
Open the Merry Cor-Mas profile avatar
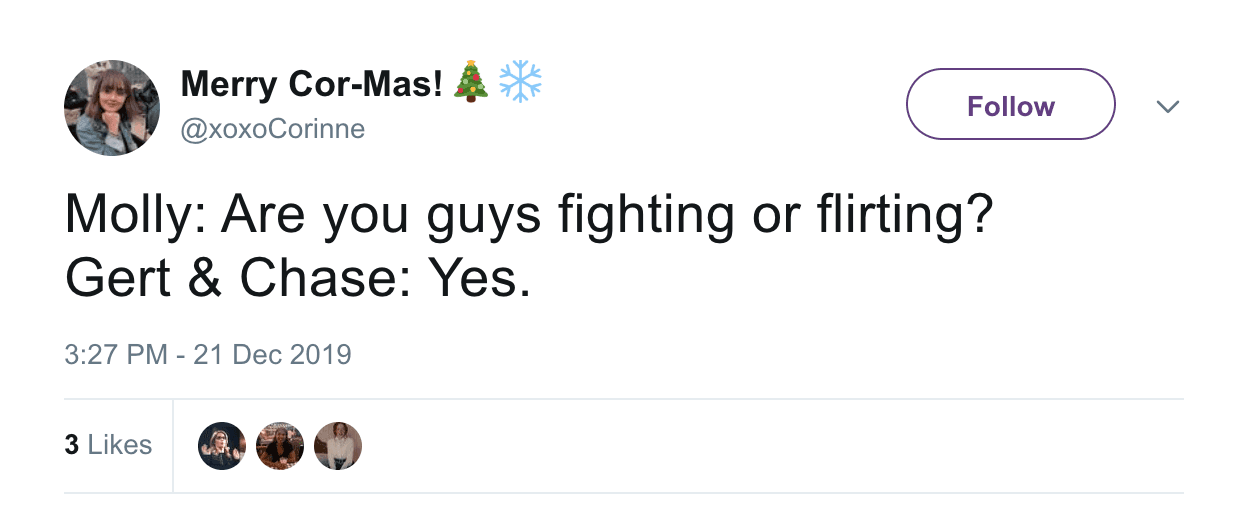[112, 108]
